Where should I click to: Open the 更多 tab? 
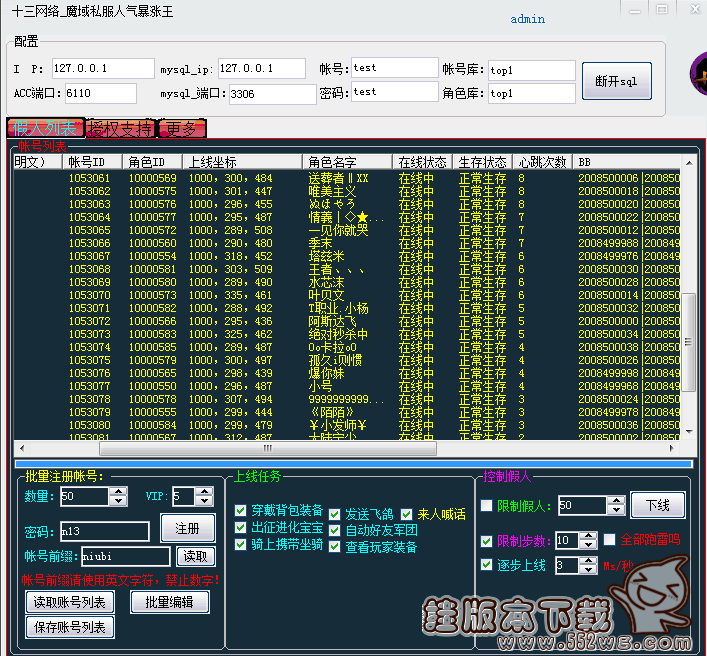(182, 129)
